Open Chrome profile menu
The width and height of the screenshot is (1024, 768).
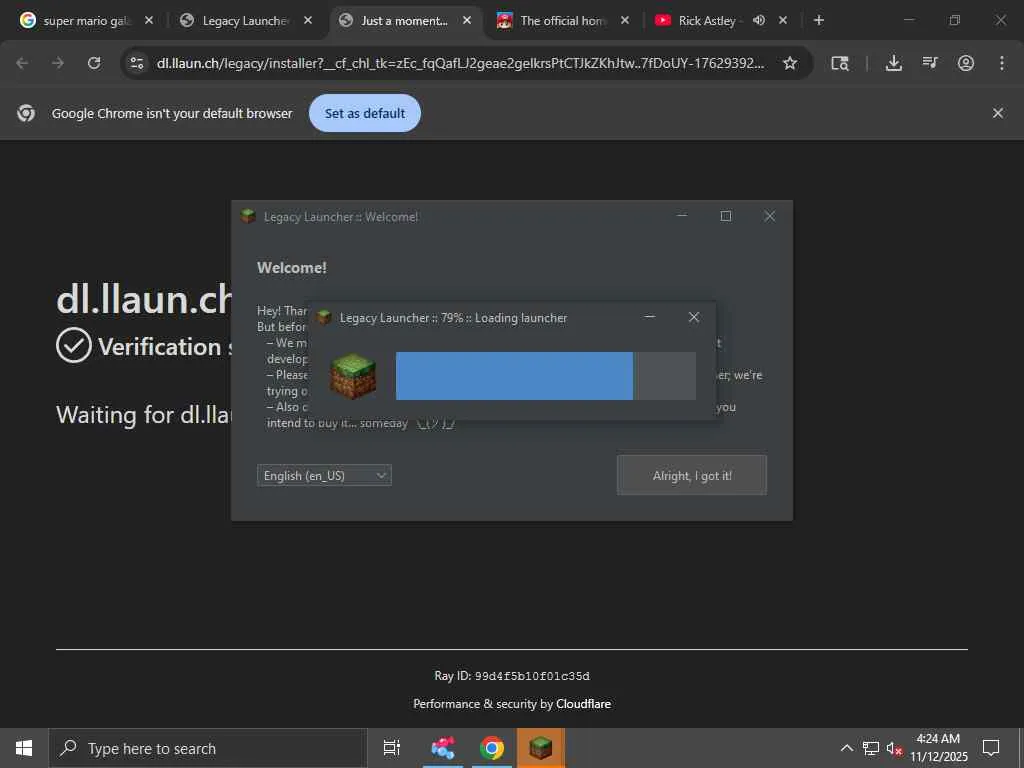(966, 63)
